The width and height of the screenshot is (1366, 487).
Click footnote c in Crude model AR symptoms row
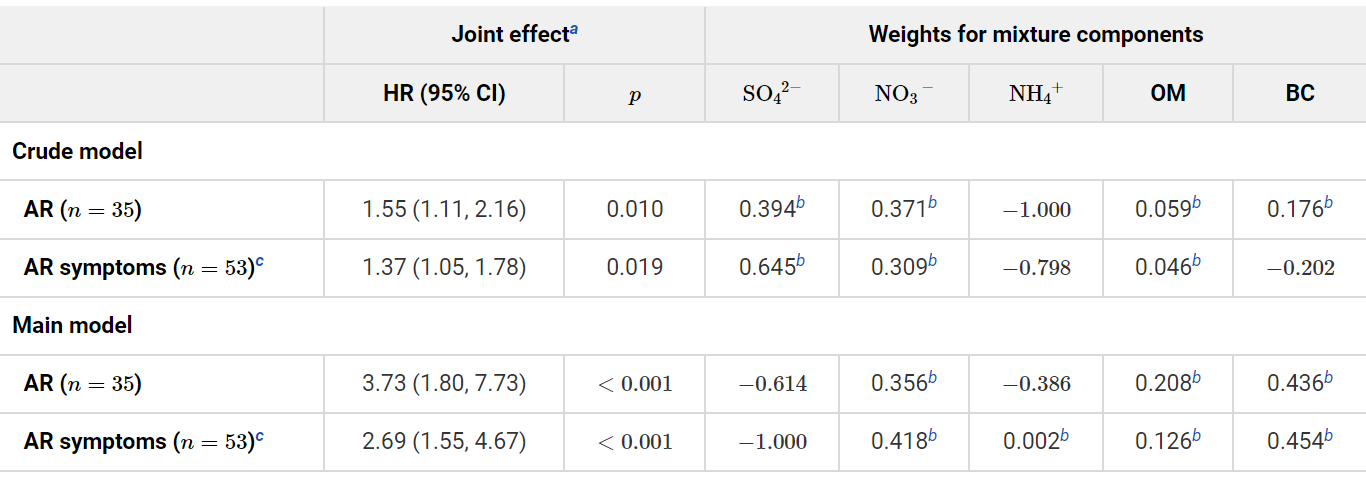tap(260, 263)
